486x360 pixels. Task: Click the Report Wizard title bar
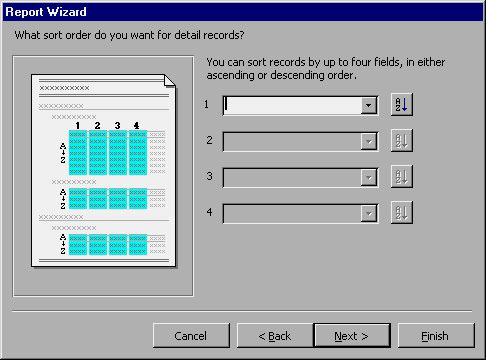click(x=243, y=12)
